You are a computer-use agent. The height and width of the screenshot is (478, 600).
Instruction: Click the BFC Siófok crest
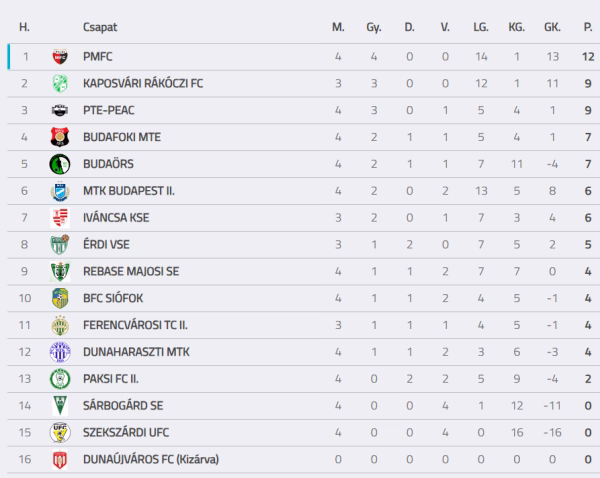(x=60, y=298)
